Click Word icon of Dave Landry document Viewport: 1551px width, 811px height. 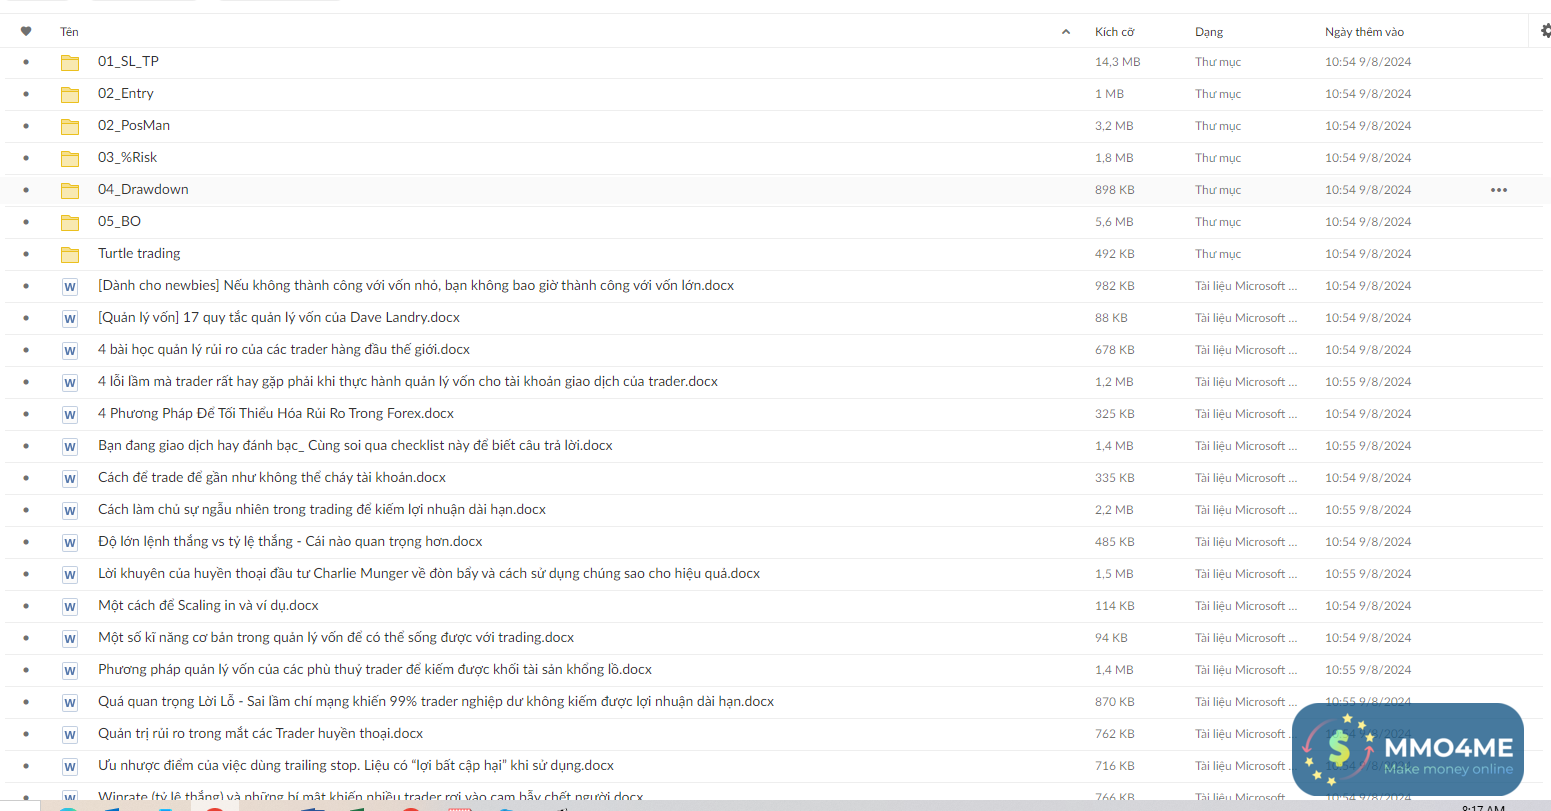[x=70, y=319]
